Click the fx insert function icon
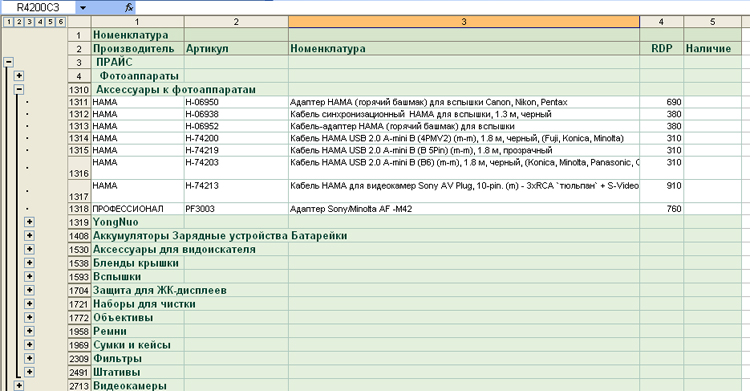This screenshot has height=391, width=750. [129, 8]
